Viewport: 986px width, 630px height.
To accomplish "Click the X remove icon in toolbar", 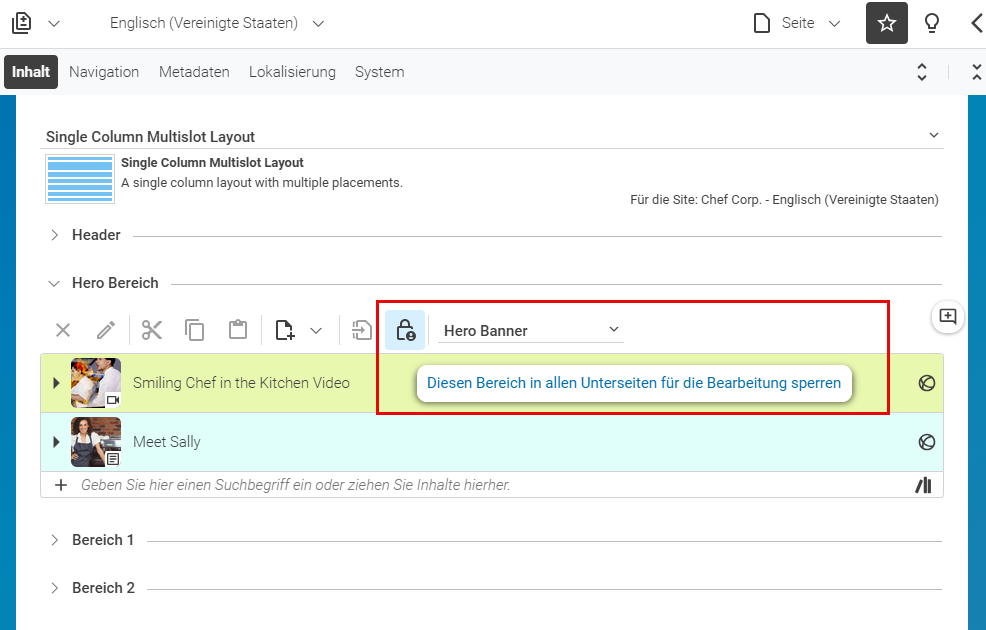I will (x=63, y=330).
